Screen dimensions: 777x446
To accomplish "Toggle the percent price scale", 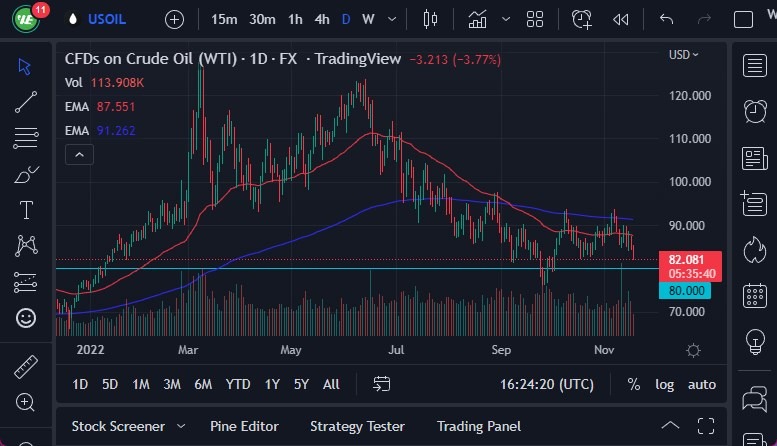I will [633, 384].
